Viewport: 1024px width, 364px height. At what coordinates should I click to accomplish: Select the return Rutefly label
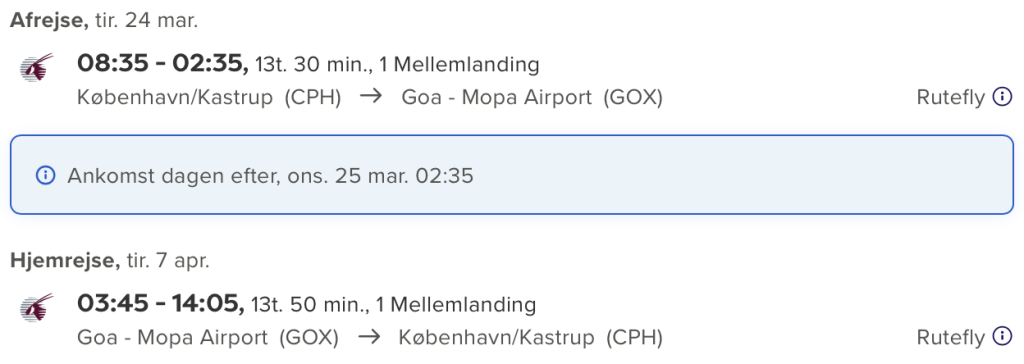click(x=951, y=337)
